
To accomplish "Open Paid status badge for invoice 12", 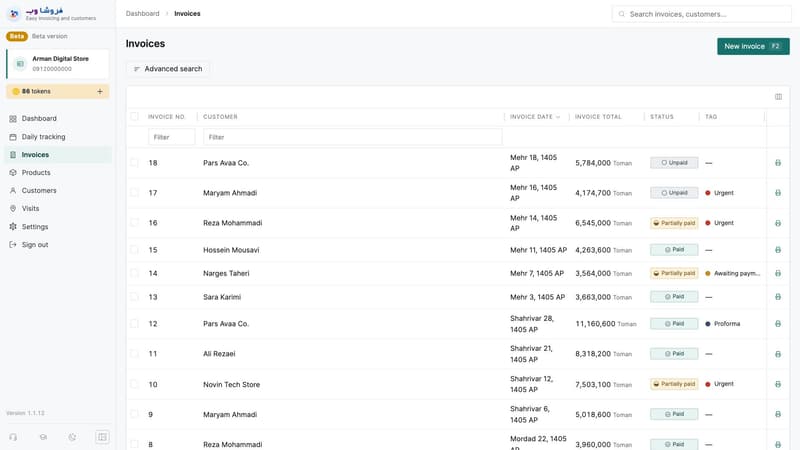I will point(674,323).
